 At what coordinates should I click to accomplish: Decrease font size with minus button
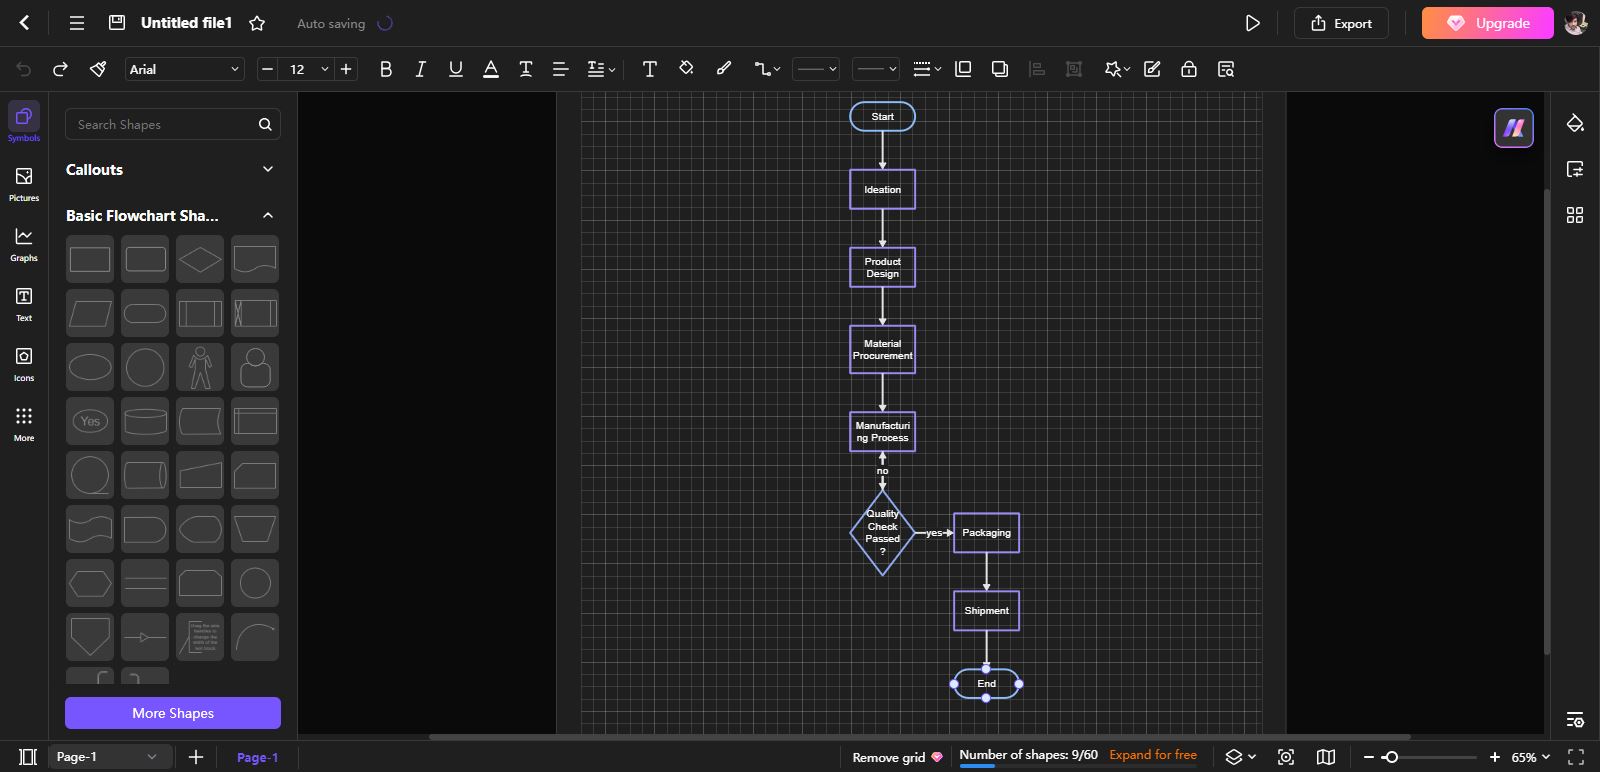267,69
